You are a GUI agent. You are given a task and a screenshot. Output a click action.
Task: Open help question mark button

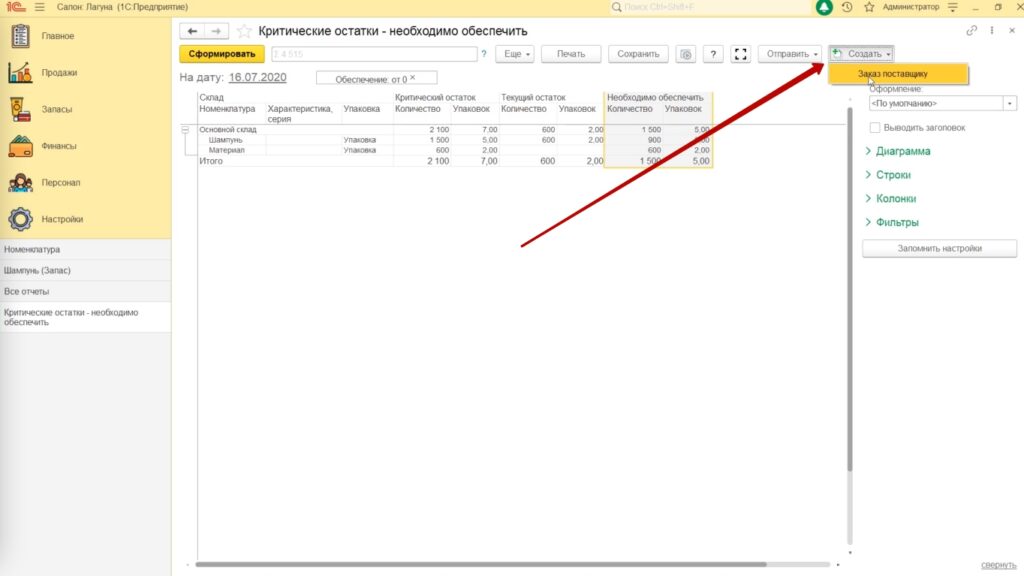713,54
